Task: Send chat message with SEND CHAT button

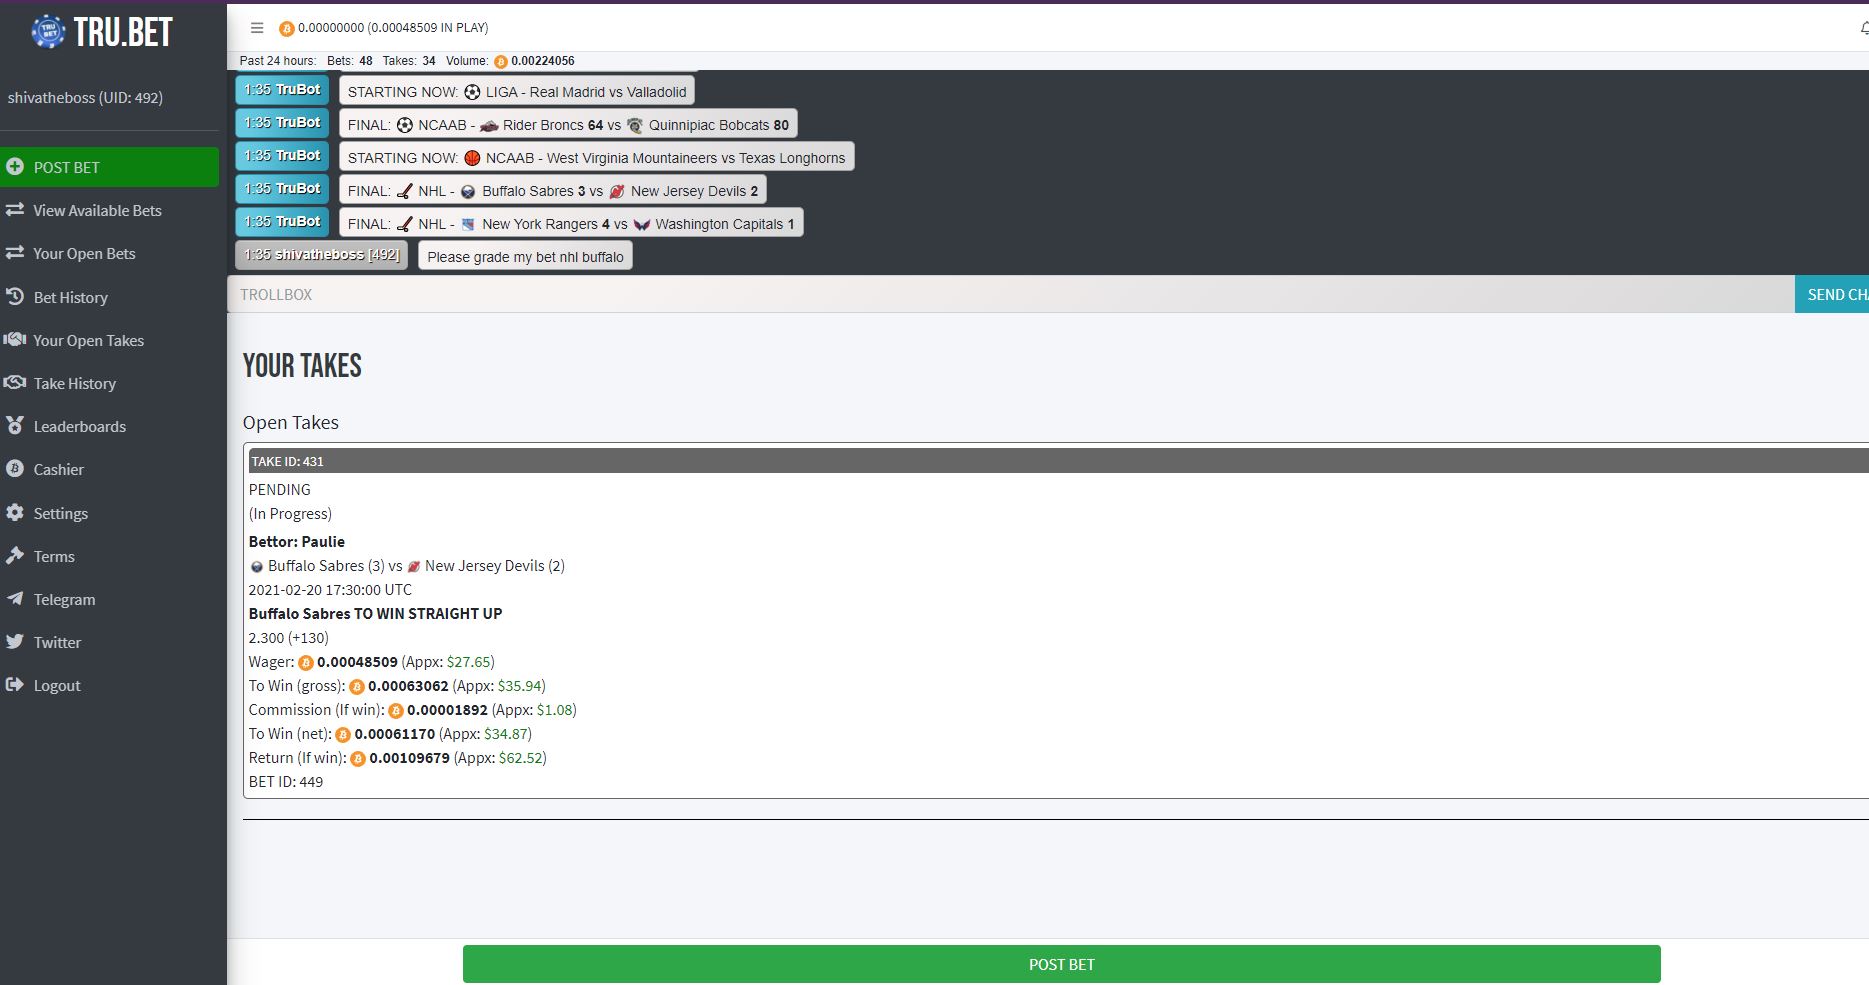Action: click(1832, 294)
